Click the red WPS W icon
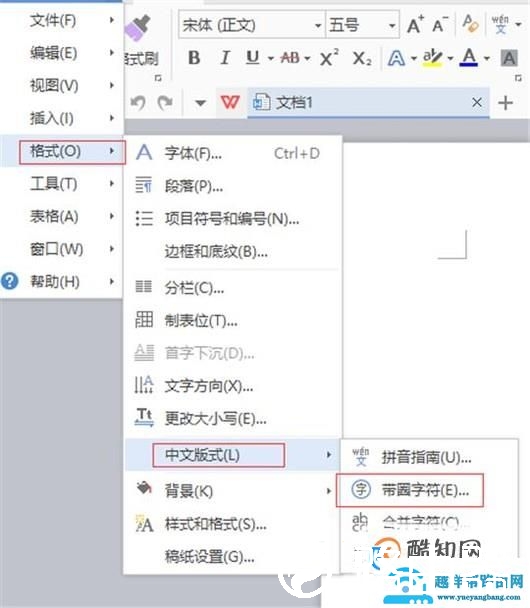 tap(230, 103)
